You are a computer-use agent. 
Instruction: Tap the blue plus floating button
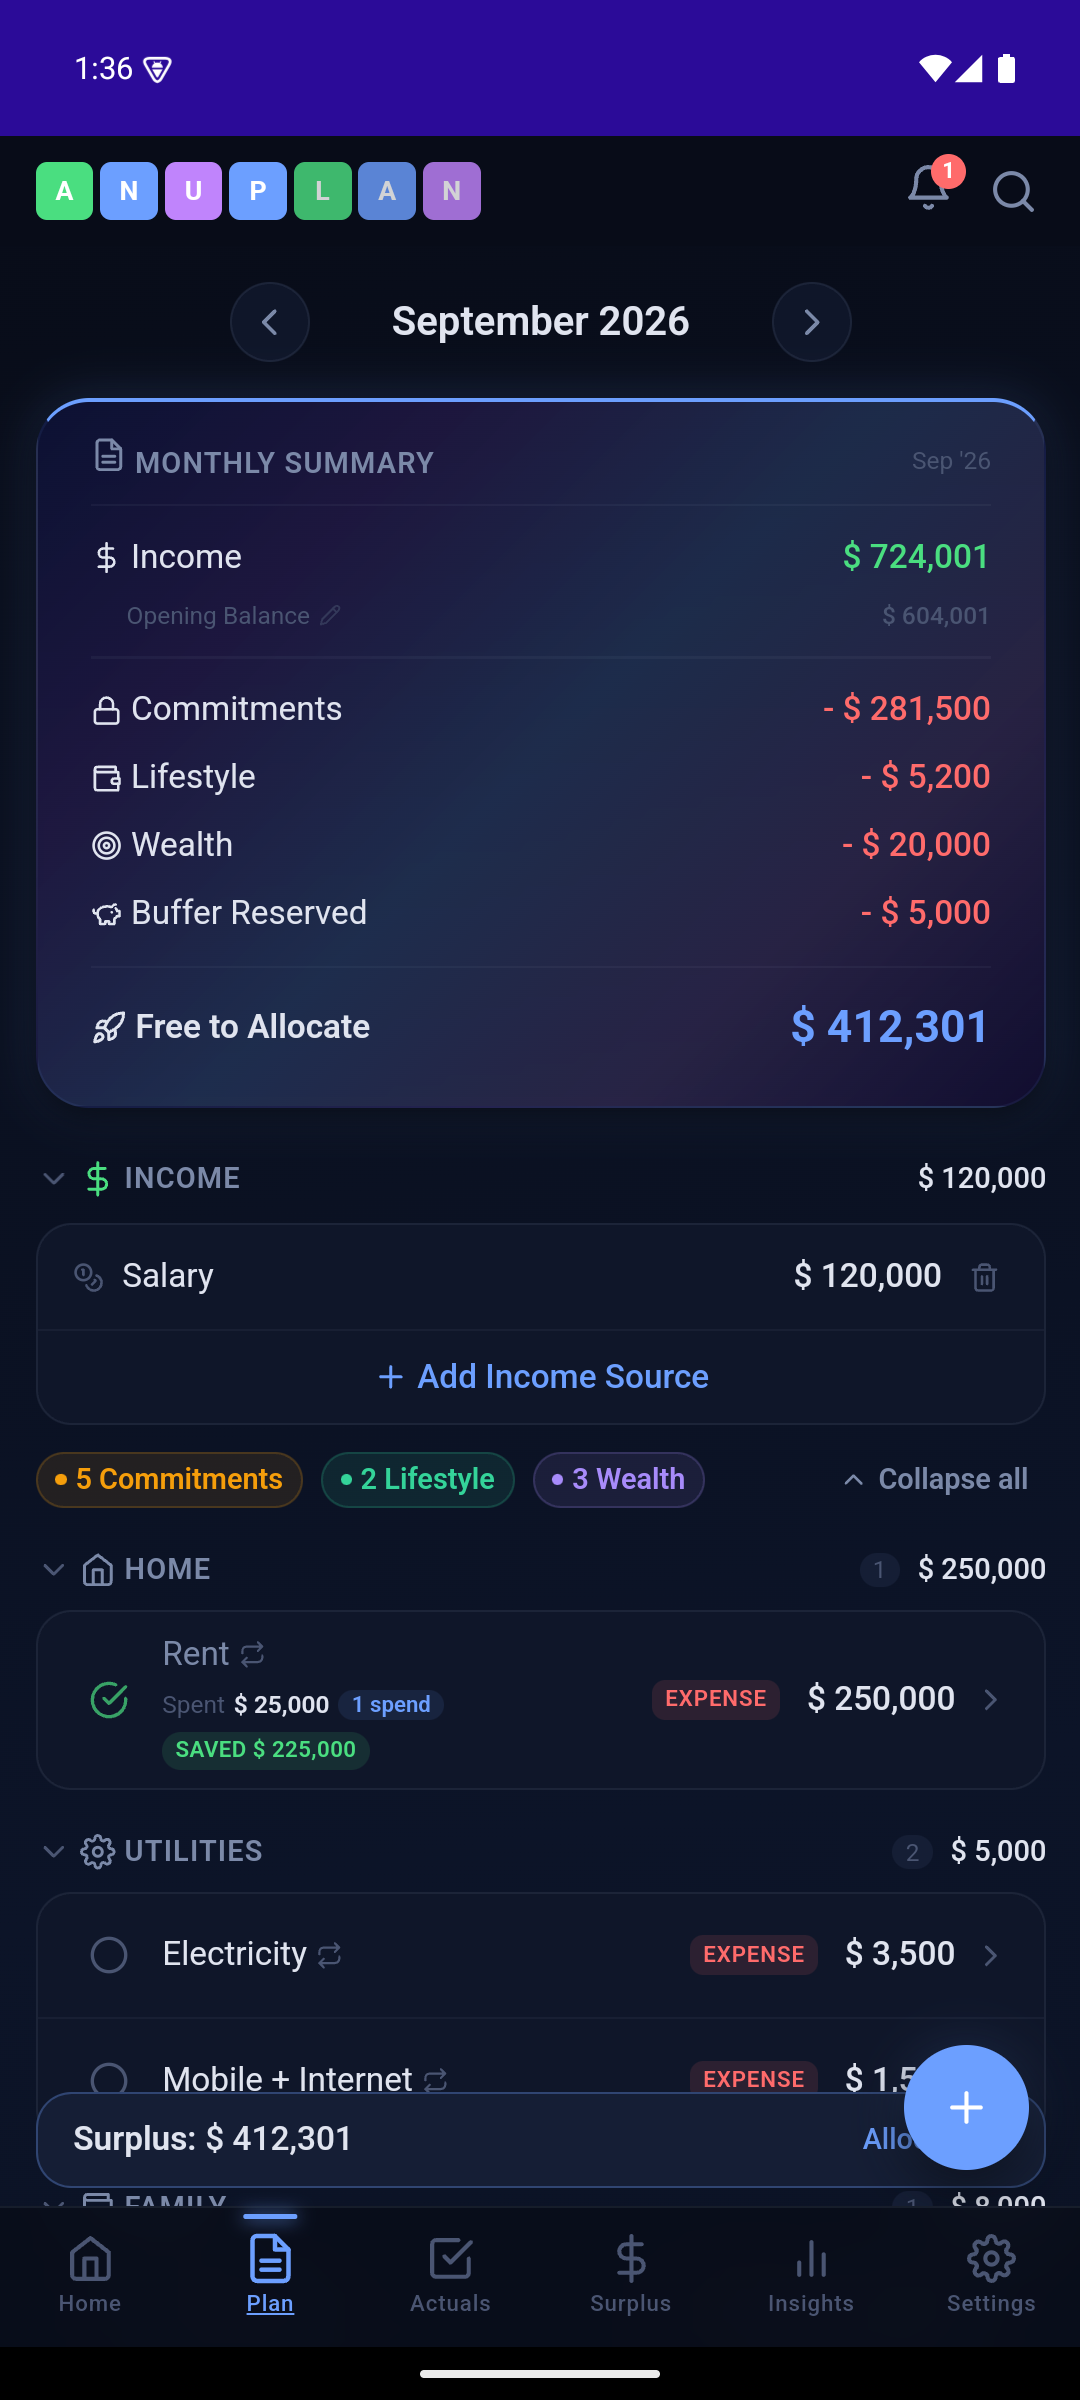click(966, 2107)
